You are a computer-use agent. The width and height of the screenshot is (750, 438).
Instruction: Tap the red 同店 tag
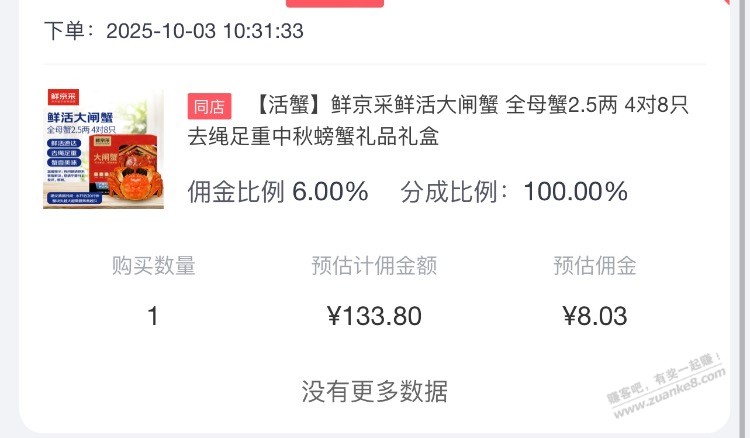(210, 106)
